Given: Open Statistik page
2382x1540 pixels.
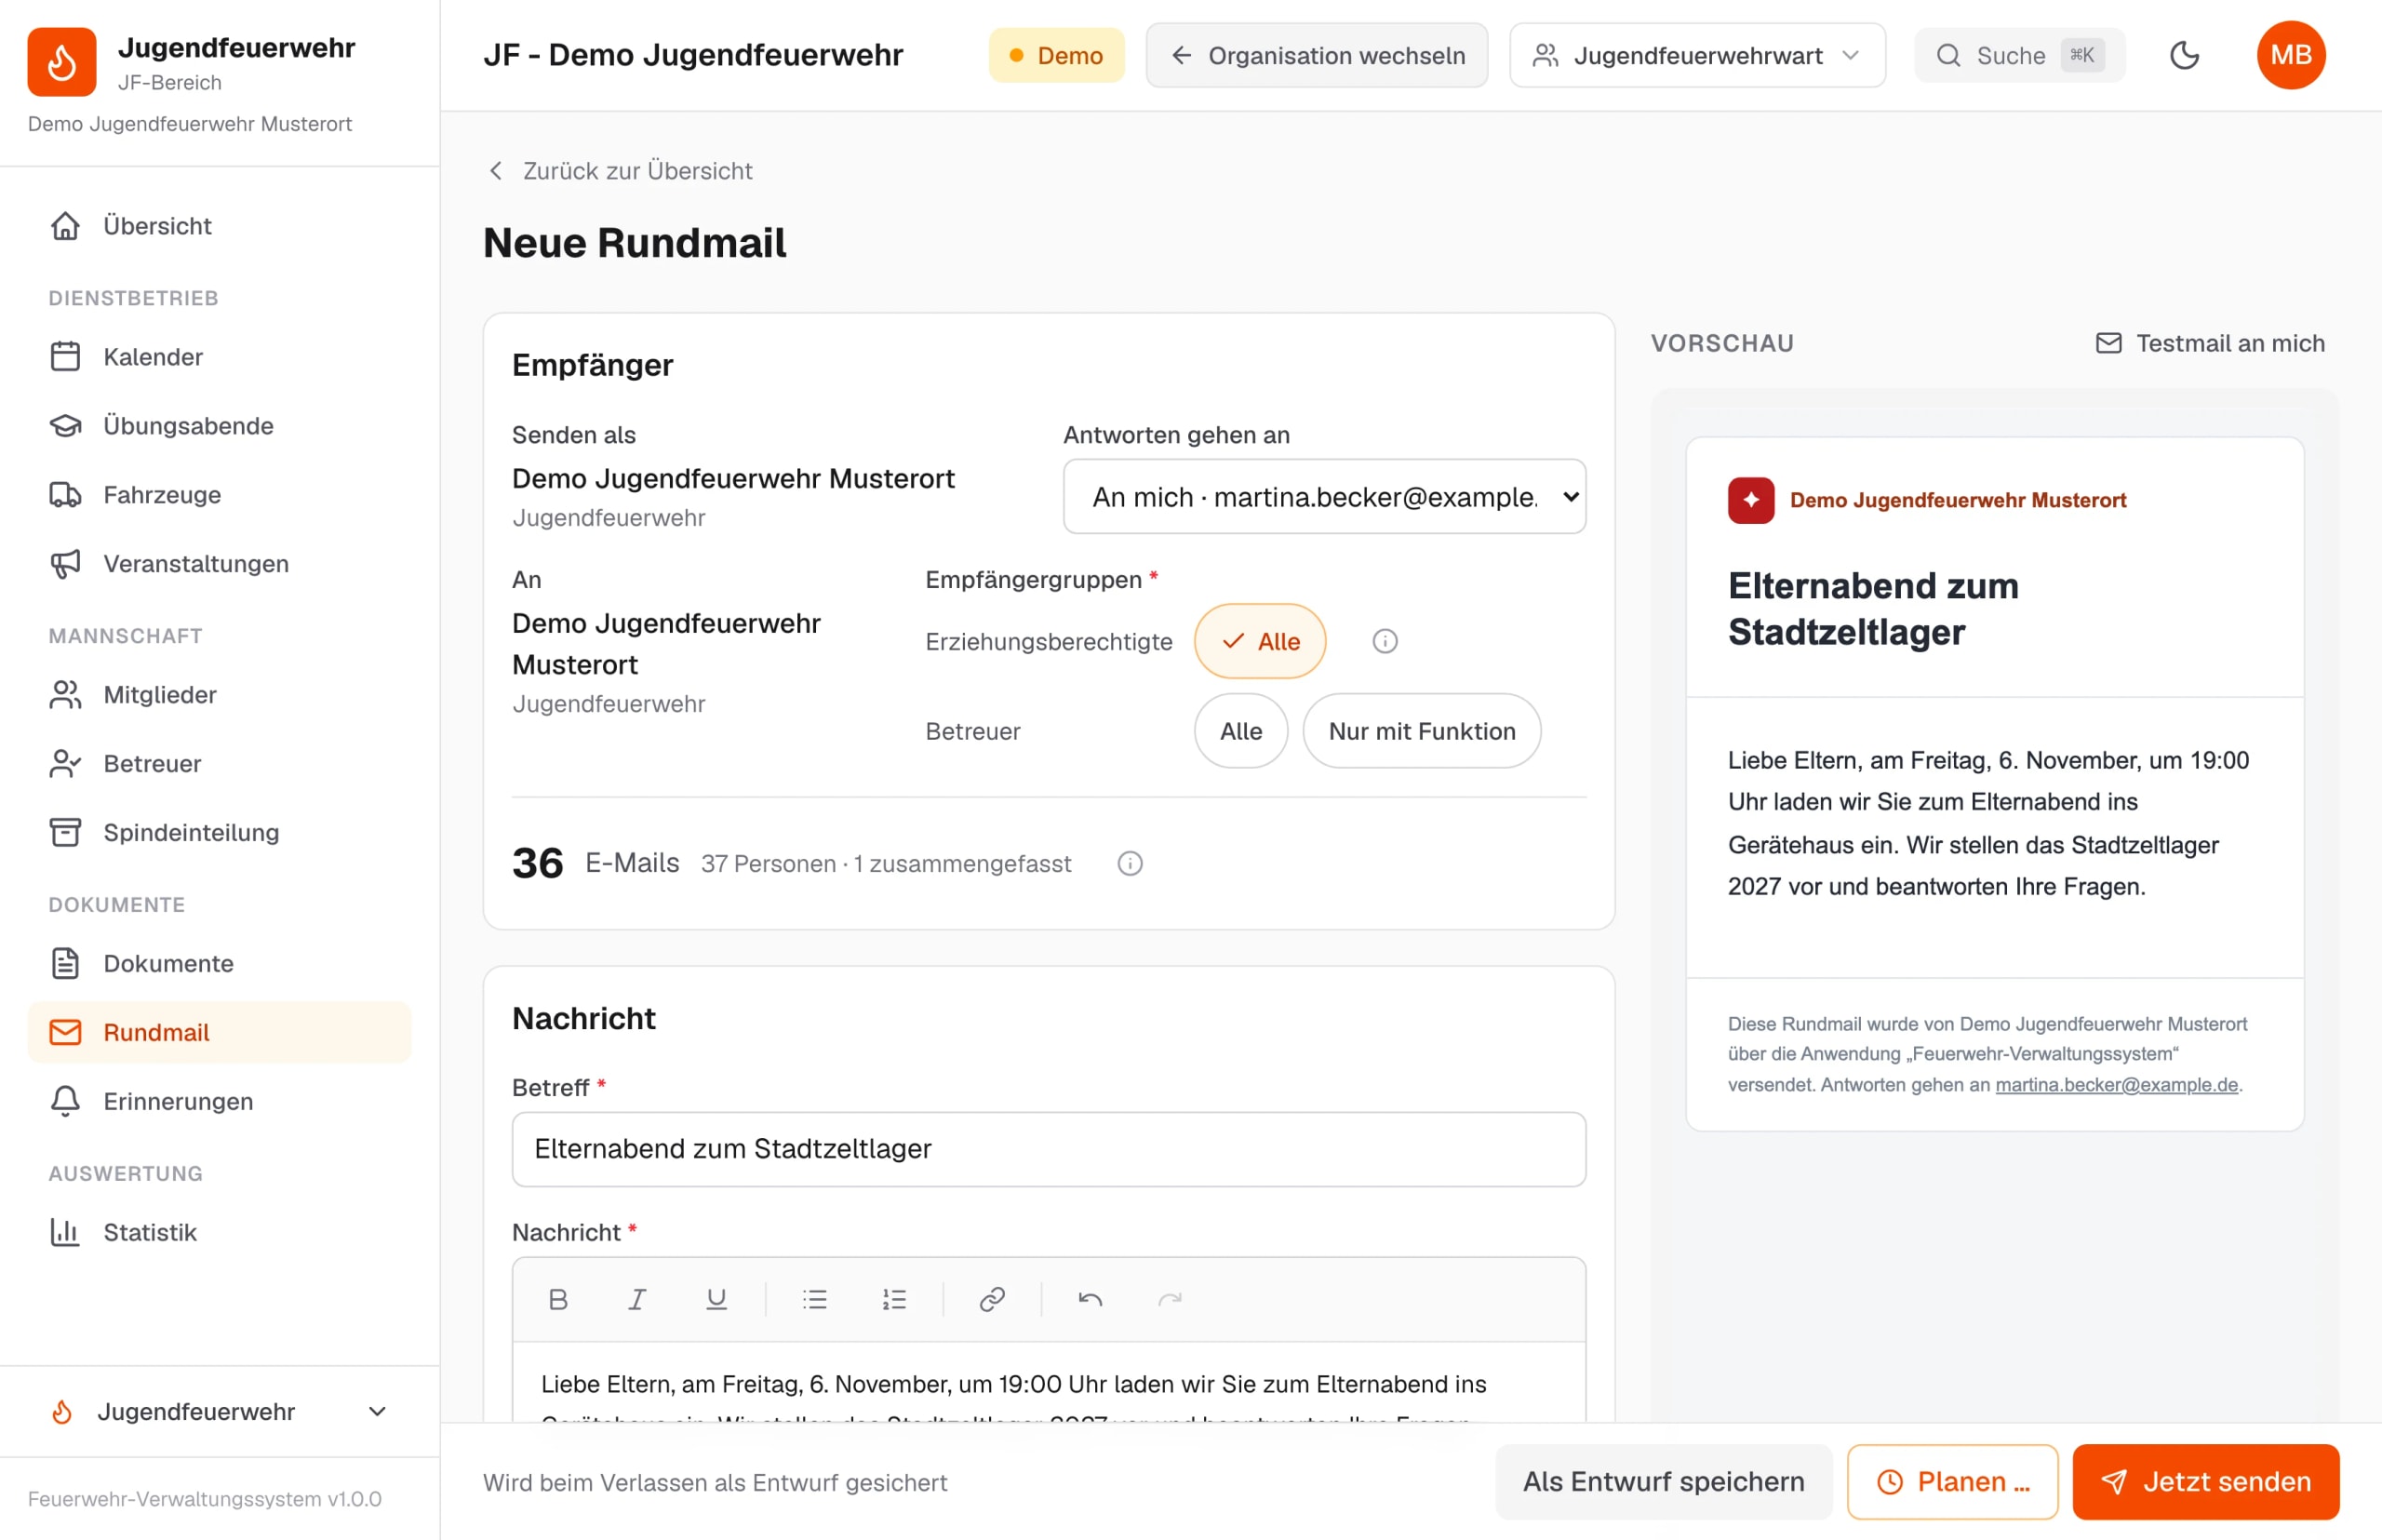Looking at the screenshot, I should (220, 1232).
